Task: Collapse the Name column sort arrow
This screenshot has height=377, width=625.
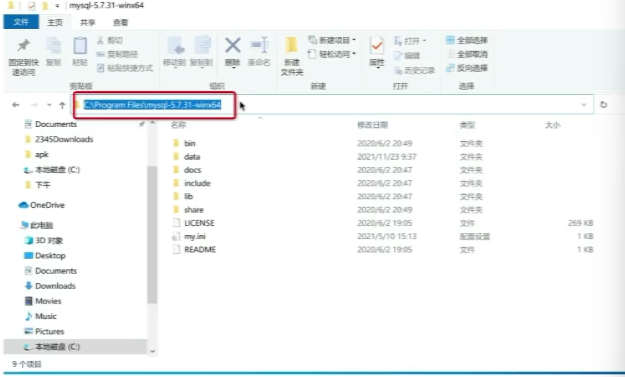Action: click(260, 118)
